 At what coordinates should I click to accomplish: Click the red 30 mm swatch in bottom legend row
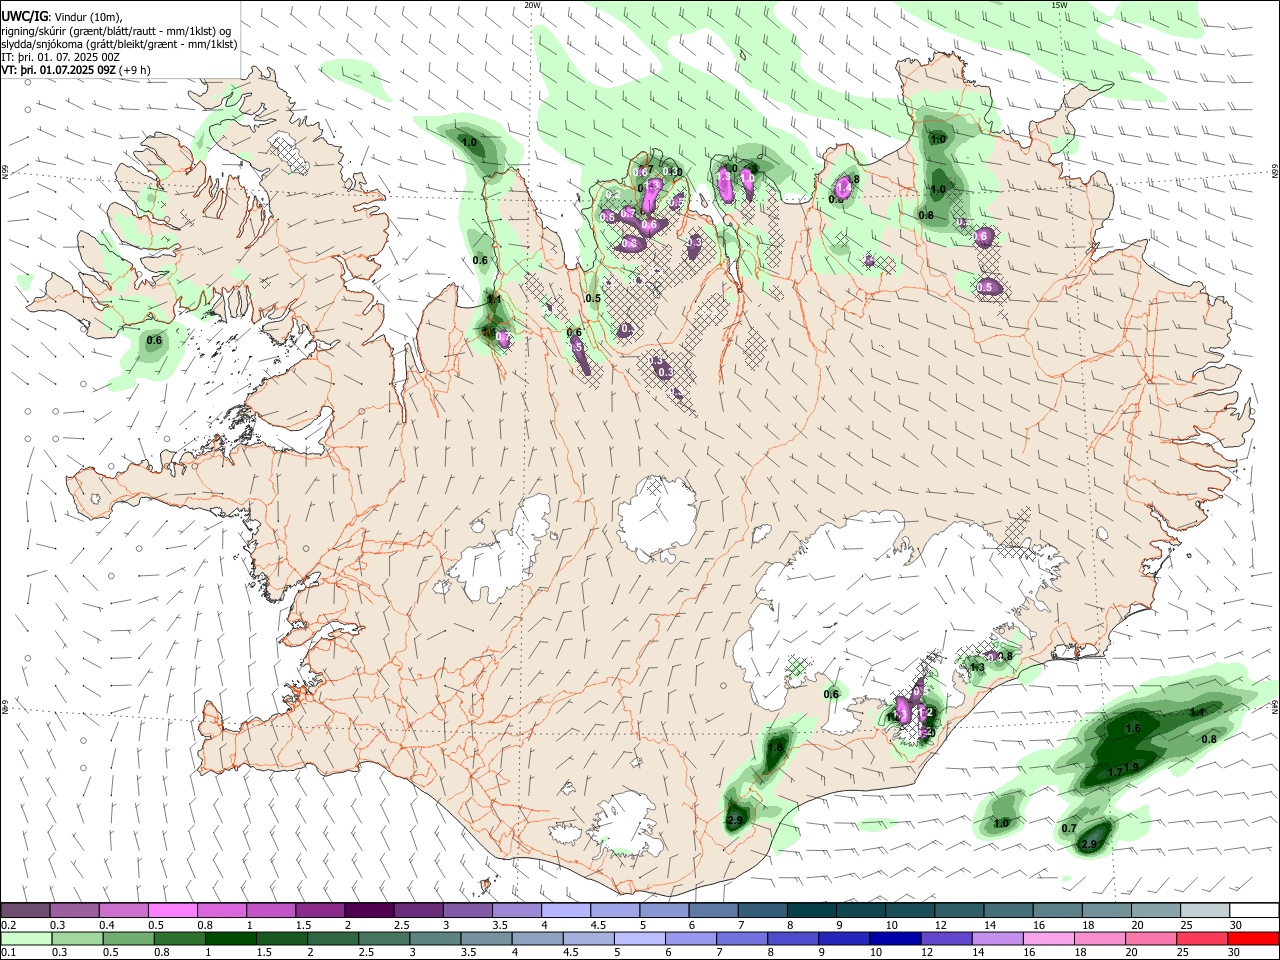[x=1253, y=938]
